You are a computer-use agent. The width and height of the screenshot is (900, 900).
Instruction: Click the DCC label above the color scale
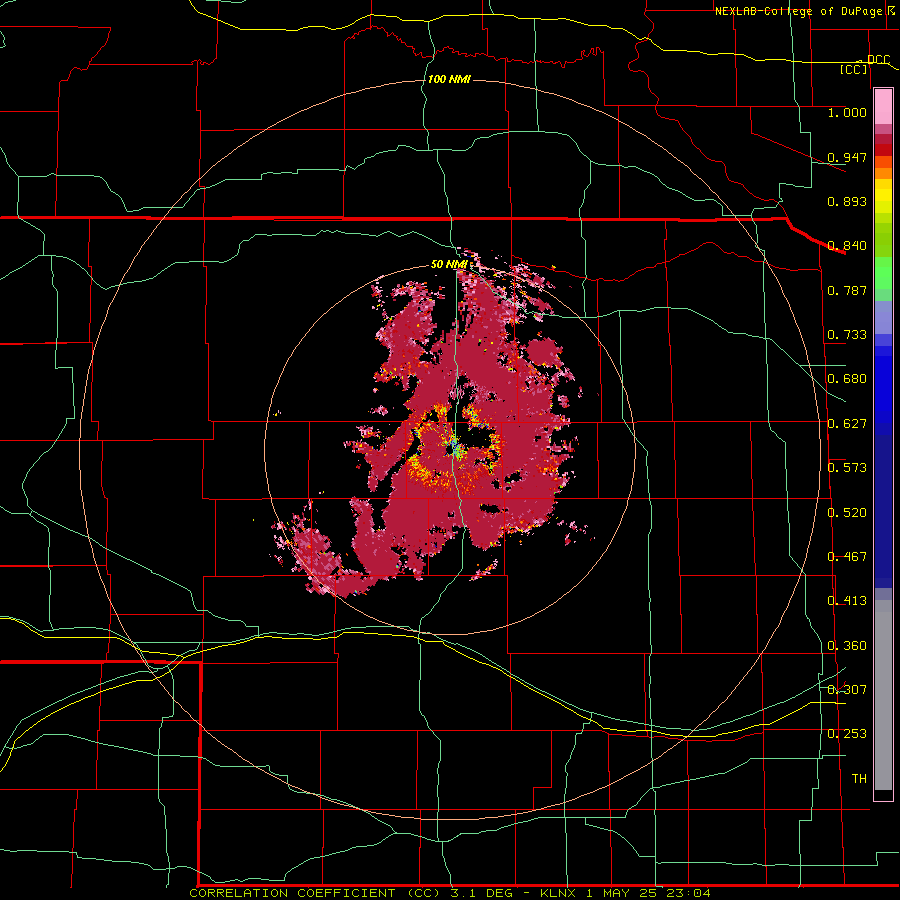pos(878,59)
